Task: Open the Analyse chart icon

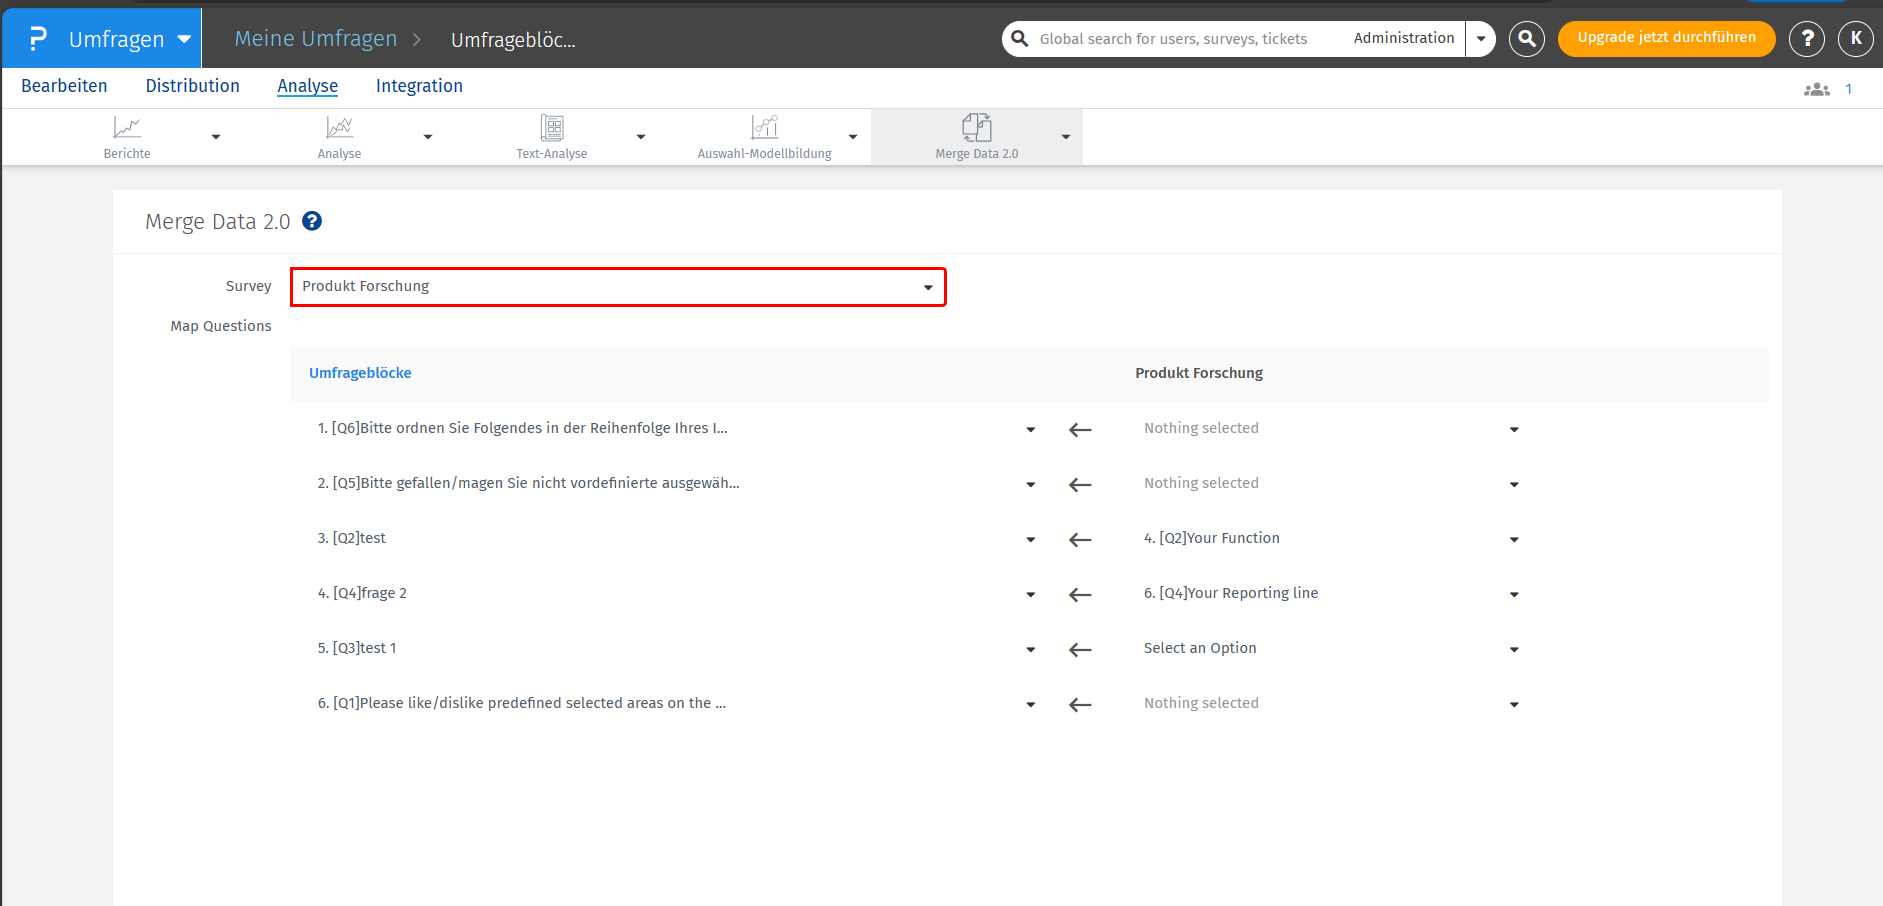Action: pyautogui.click(x=339, y=128)
